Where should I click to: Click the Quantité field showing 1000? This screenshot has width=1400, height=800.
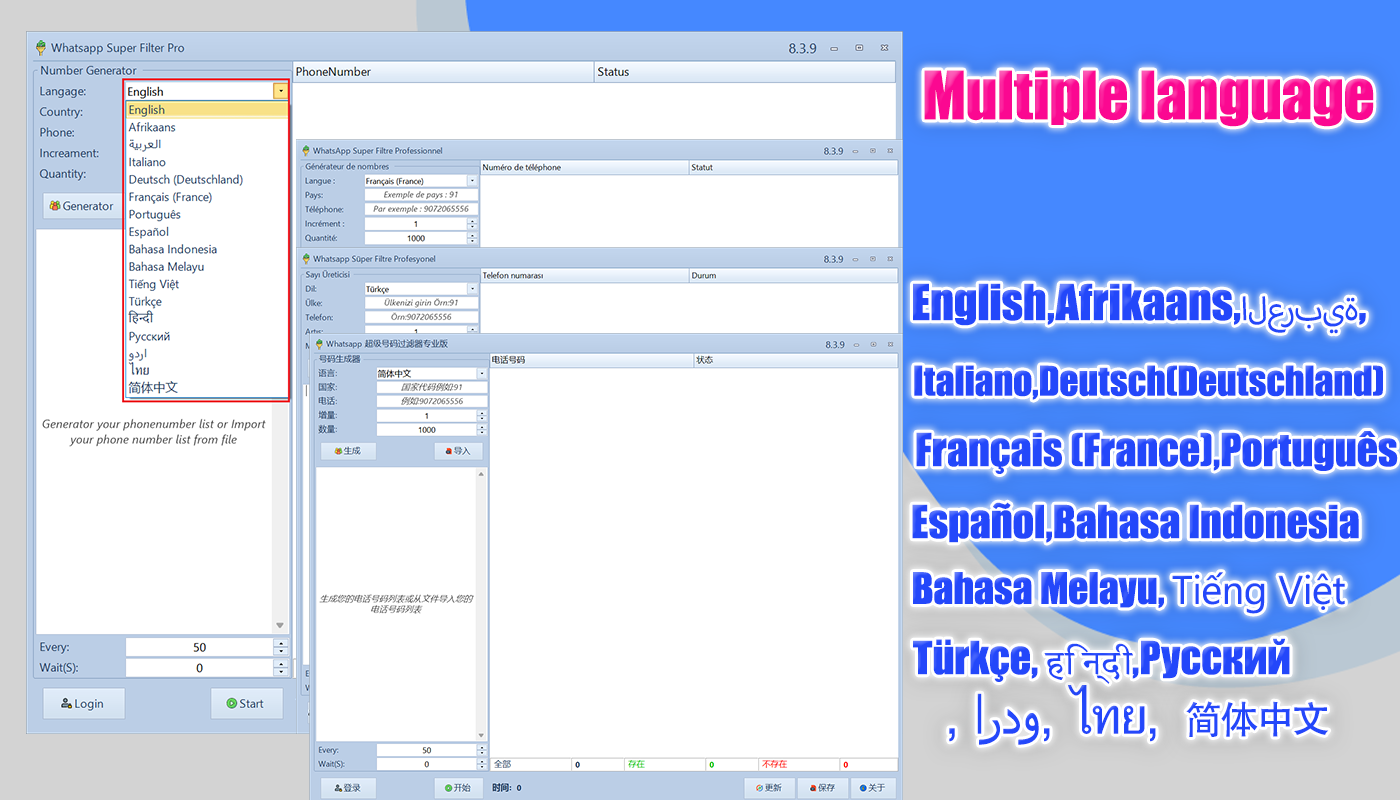[416, 238]
